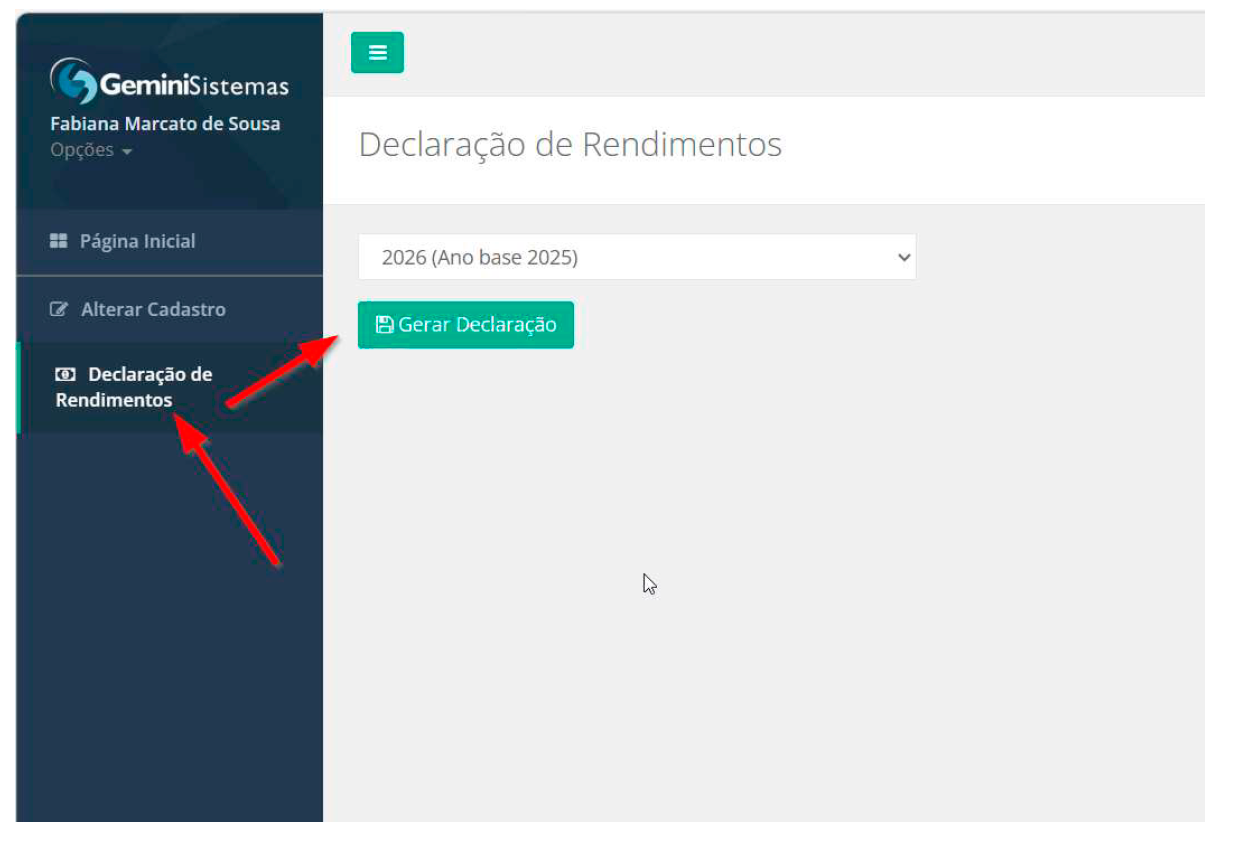Image resolution: width=1243 pixels, height=847 pixels.
Task: Click the GeminiSistemas brand text
Action: click(194, 86)
